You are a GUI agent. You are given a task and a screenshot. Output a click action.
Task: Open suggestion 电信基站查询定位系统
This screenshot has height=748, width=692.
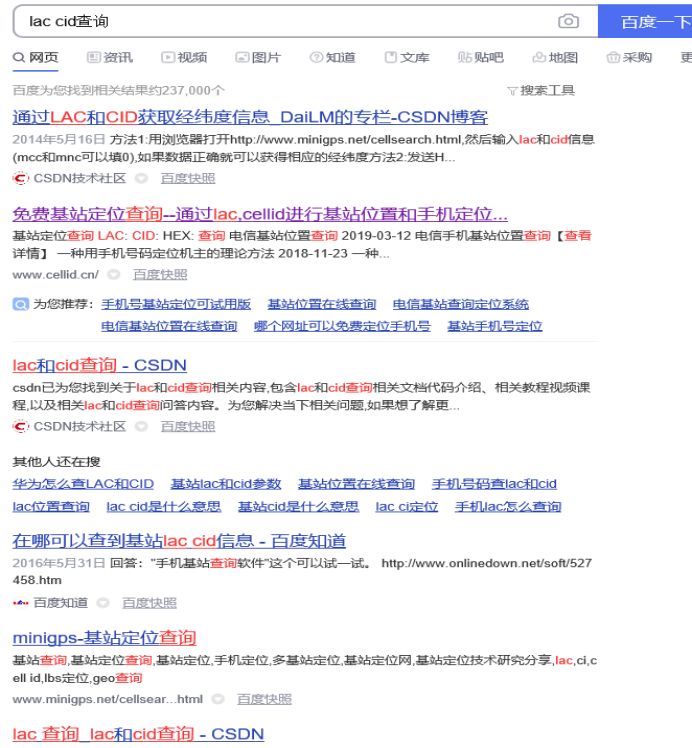point(461,304)
